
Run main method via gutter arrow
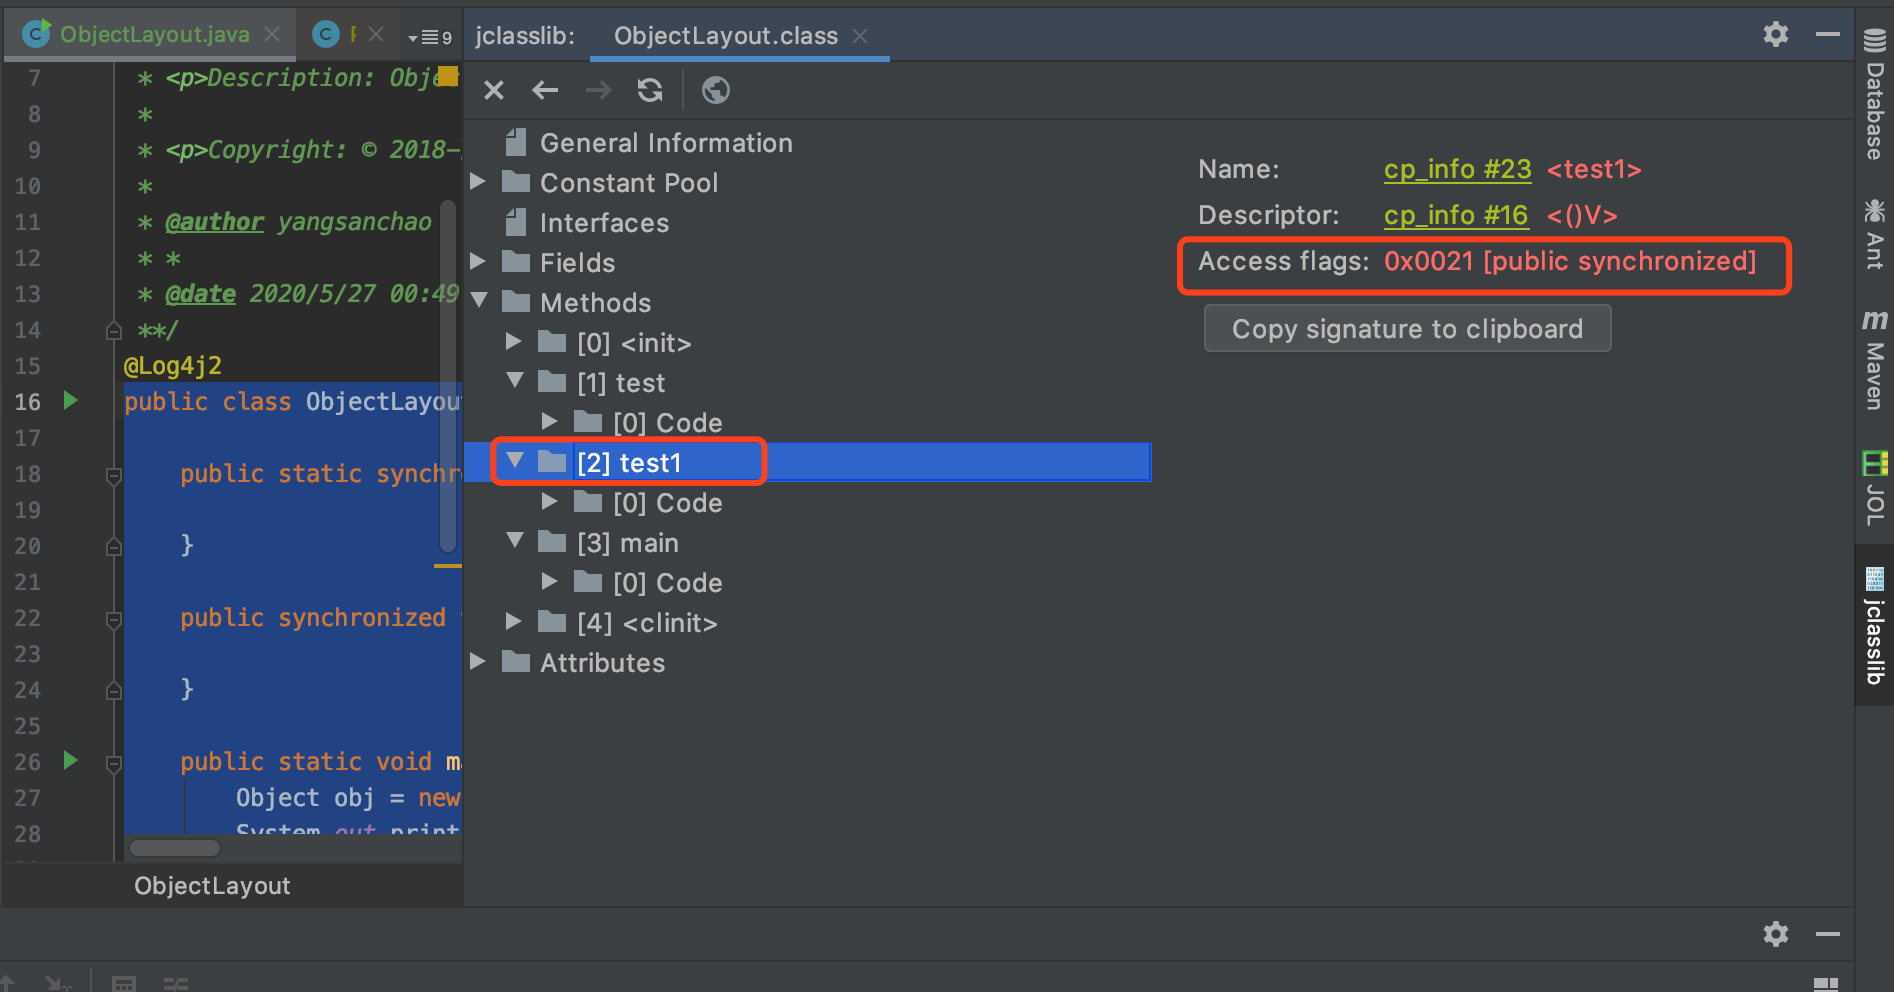(70, 760)
